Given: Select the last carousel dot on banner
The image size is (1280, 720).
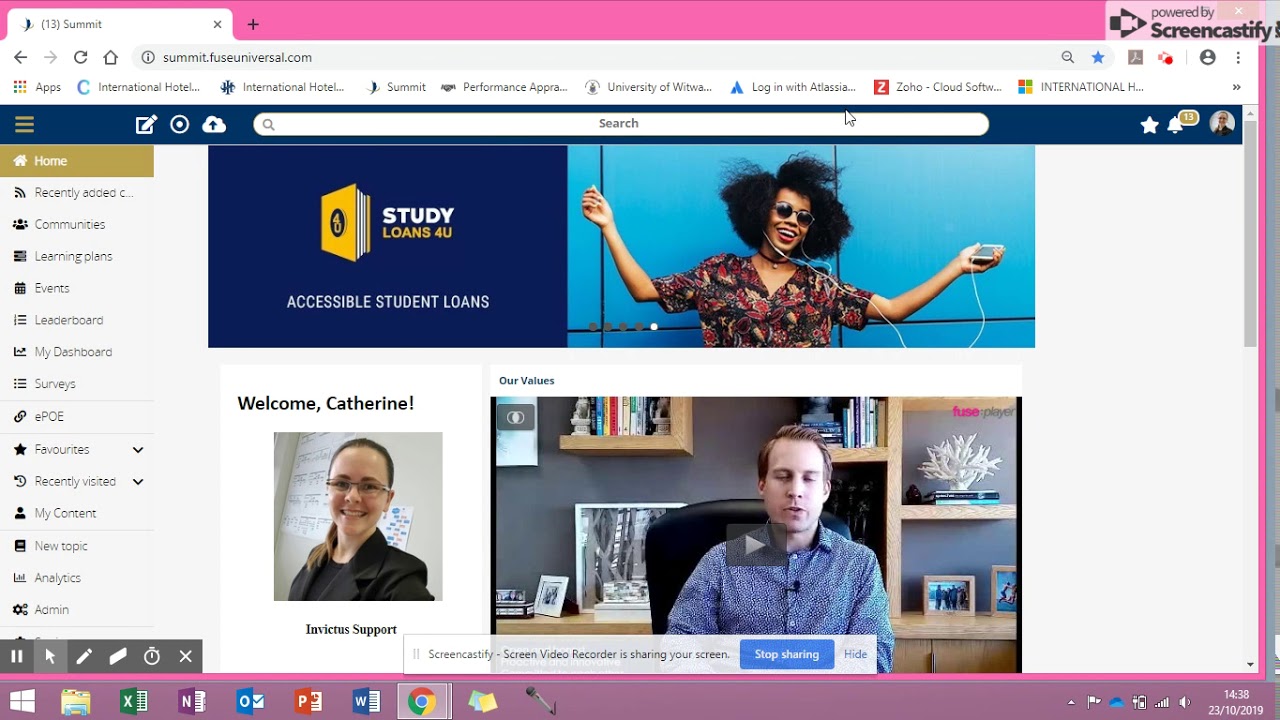Looking at the screenshot, I should pos(654,327).
